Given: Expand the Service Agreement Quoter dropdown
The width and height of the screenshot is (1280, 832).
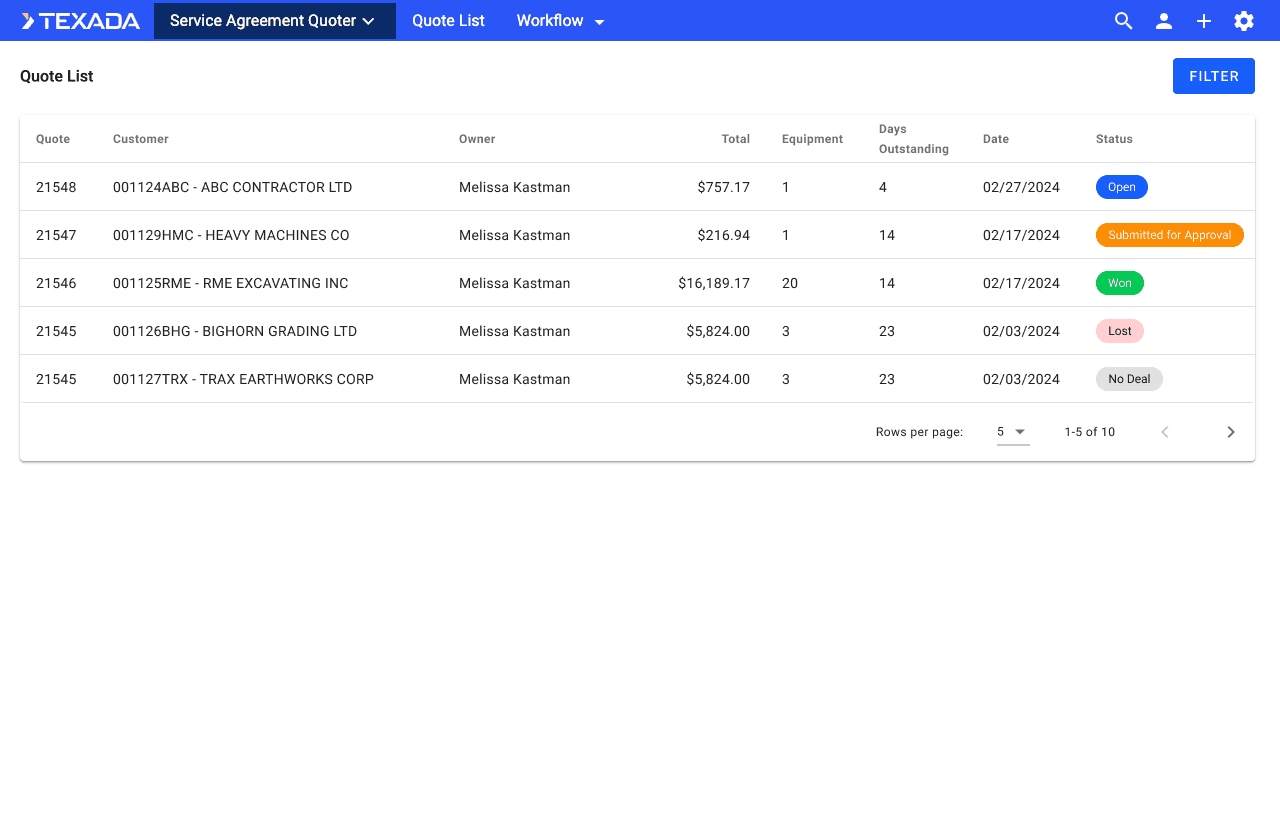Looking at the screenshot, I should [x=275, y=21].
